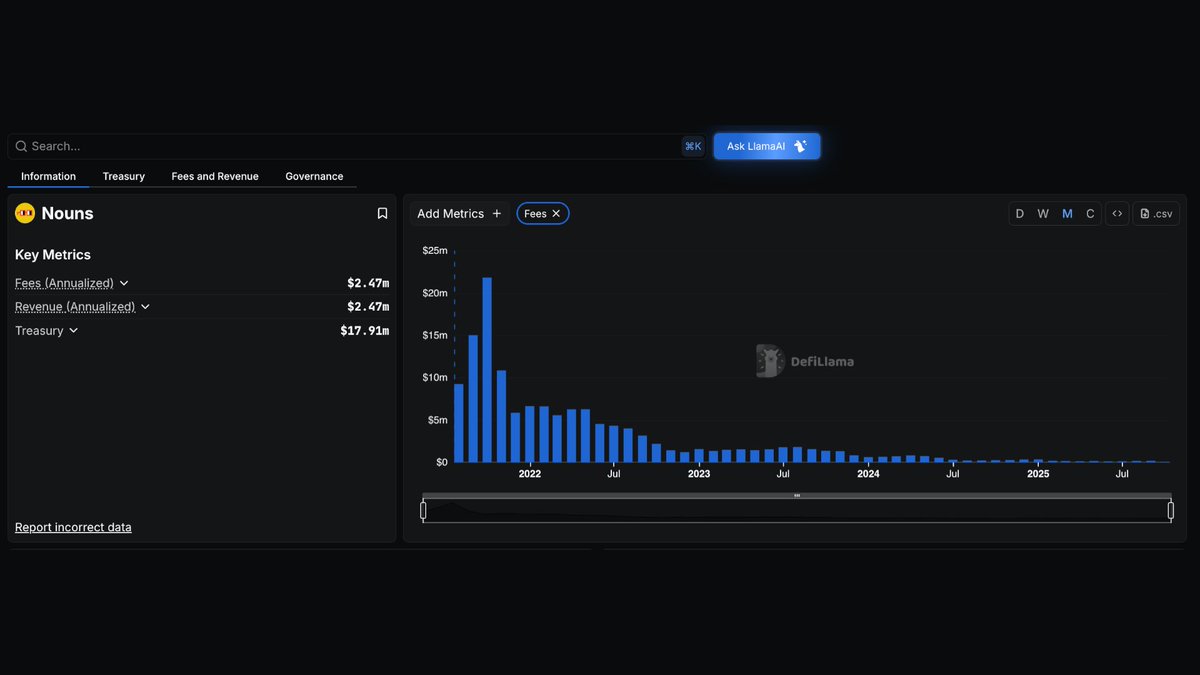
Task: Click the Nouns protocol logo
Action: (25, 213)
